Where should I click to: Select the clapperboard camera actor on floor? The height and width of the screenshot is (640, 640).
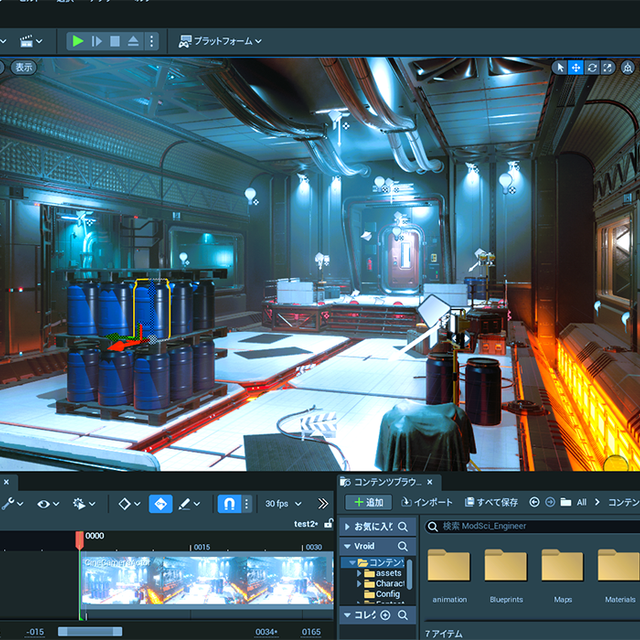point(319,425)
